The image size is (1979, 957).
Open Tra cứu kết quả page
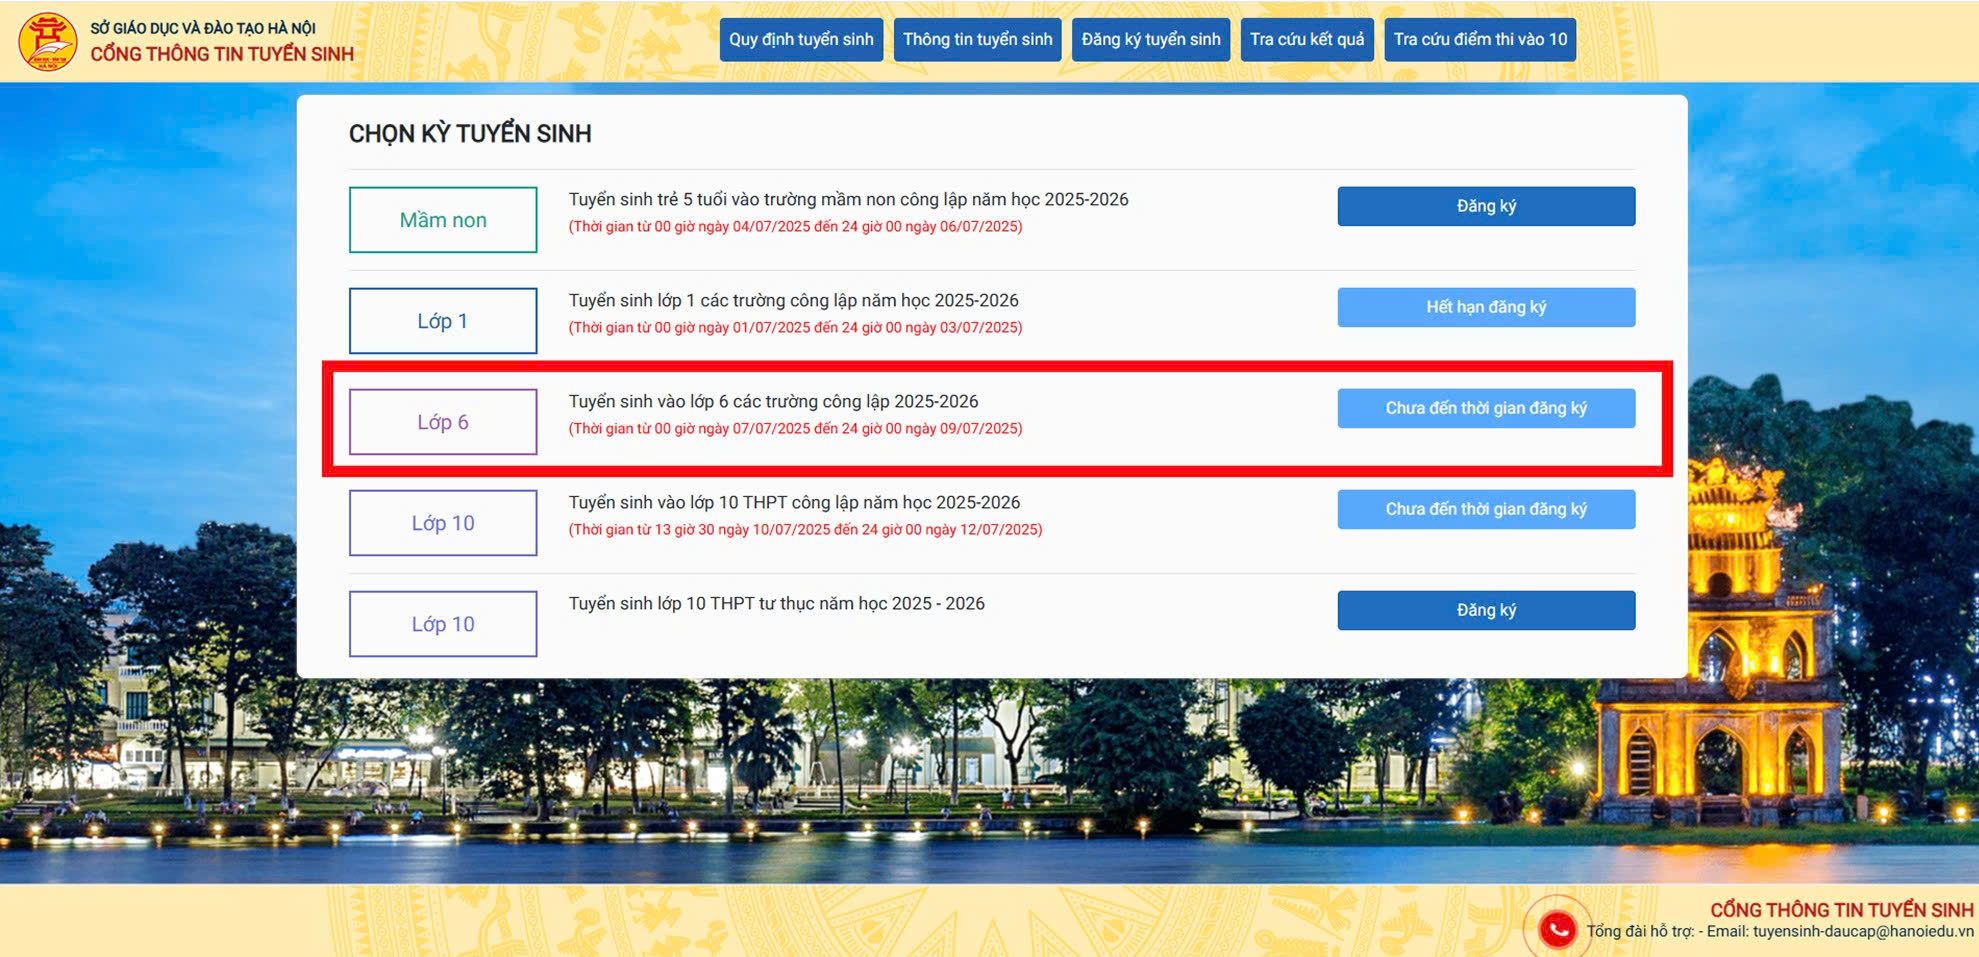click(1306, 40)
